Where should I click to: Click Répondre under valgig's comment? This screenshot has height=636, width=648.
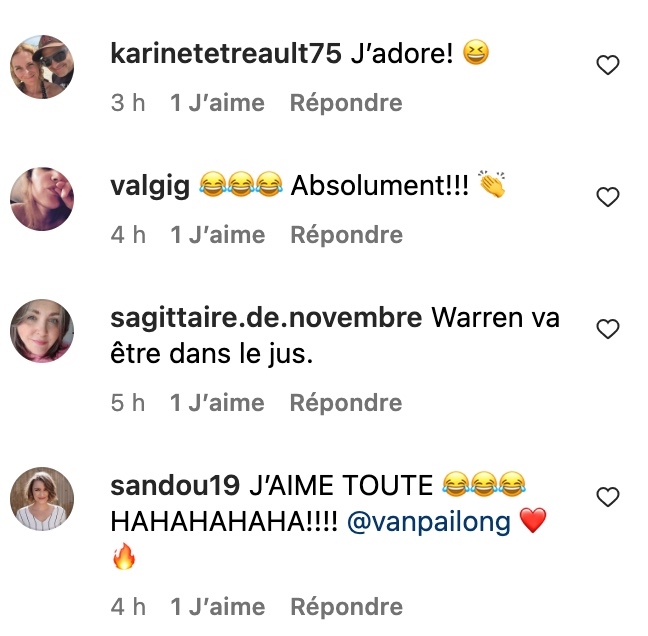click(346, 235)
